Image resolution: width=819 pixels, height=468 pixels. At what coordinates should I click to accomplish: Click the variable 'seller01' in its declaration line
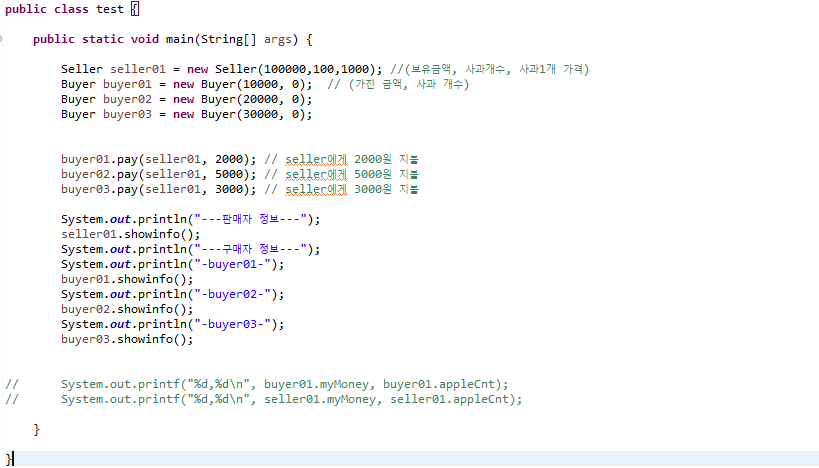[x=137, y=69]
